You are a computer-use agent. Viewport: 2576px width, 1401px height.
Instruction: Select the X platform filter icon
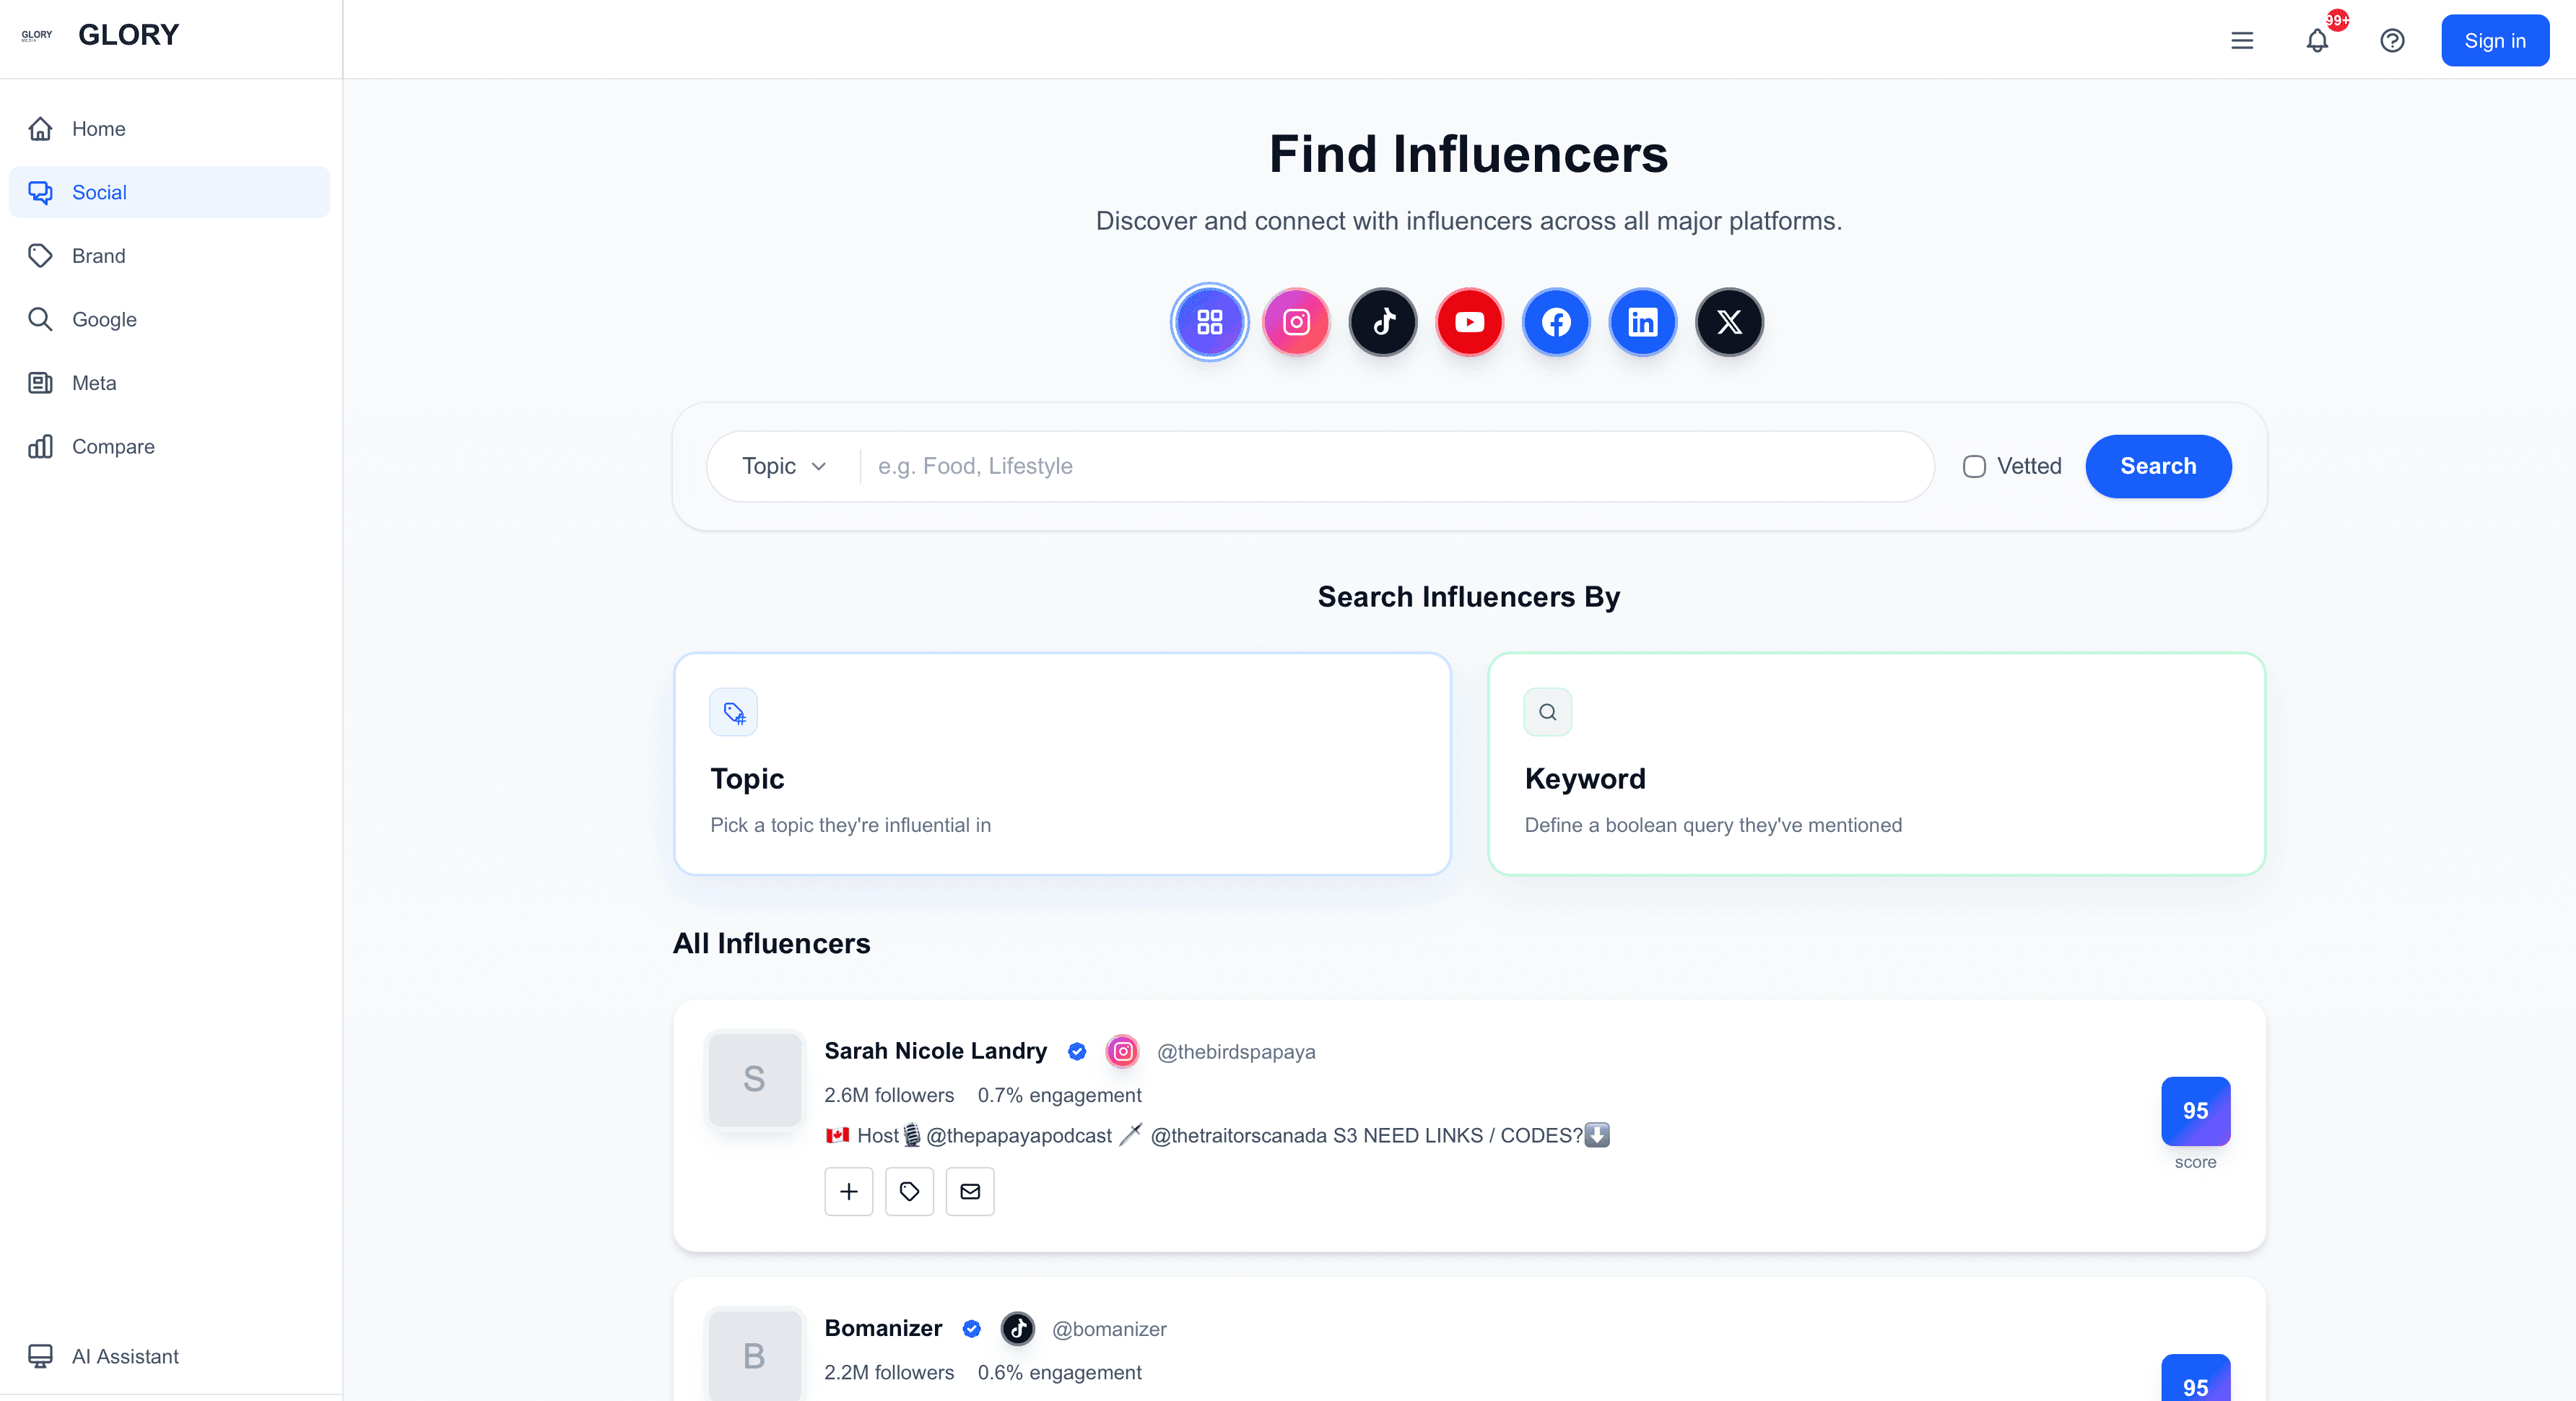click(x=1729, y=322)
